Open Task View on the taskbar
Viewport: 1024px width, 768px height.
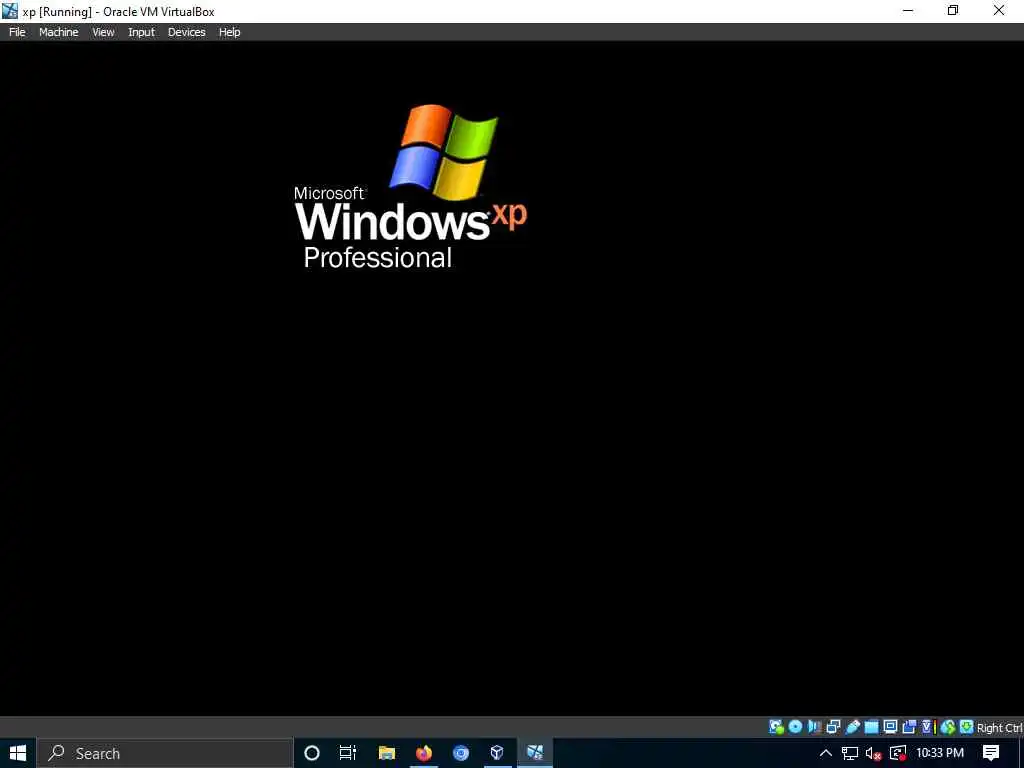tap(348, 753)
